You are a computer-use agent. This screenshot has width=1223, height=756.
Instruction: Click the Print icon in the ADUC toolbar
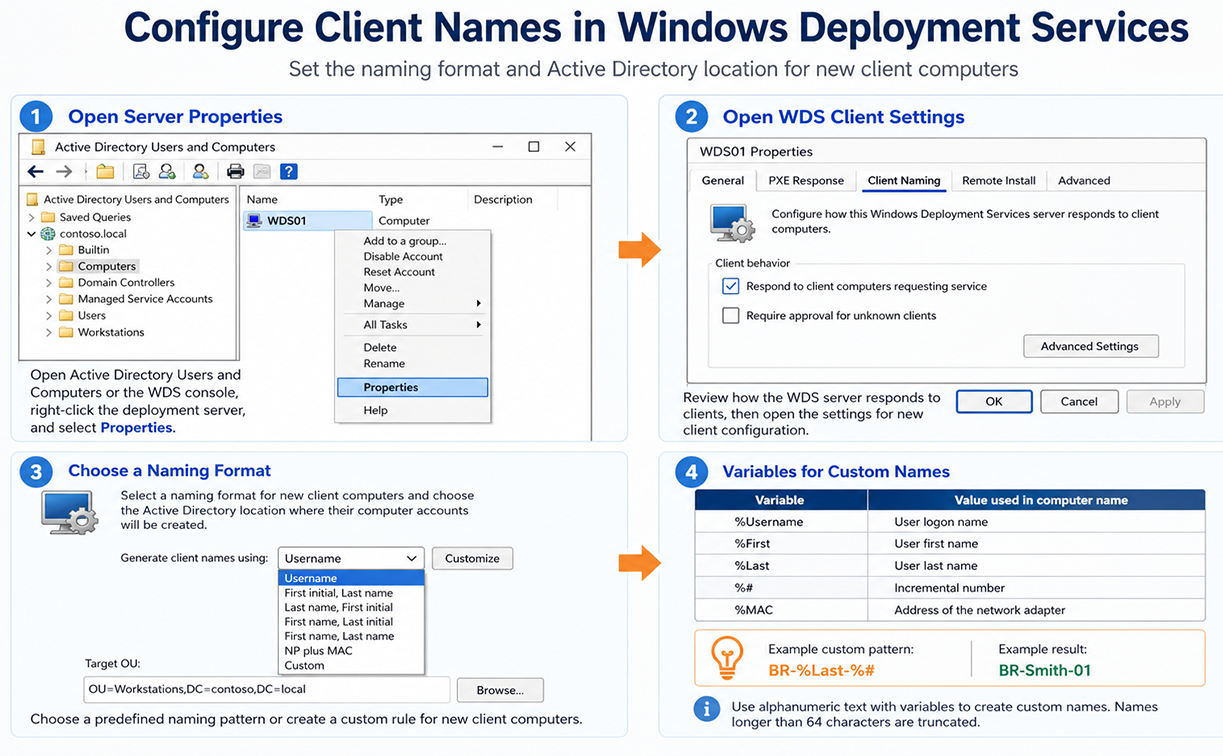point(236,171)
